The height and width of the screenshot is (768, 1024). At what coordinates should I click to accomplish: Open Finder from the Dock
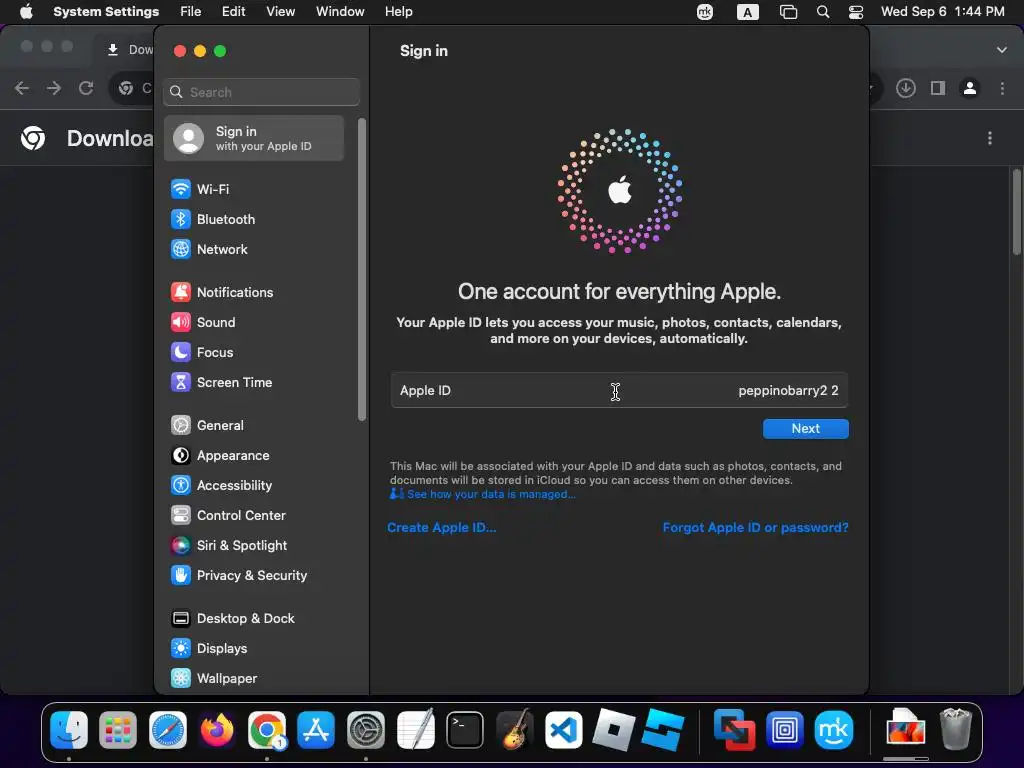69,730
